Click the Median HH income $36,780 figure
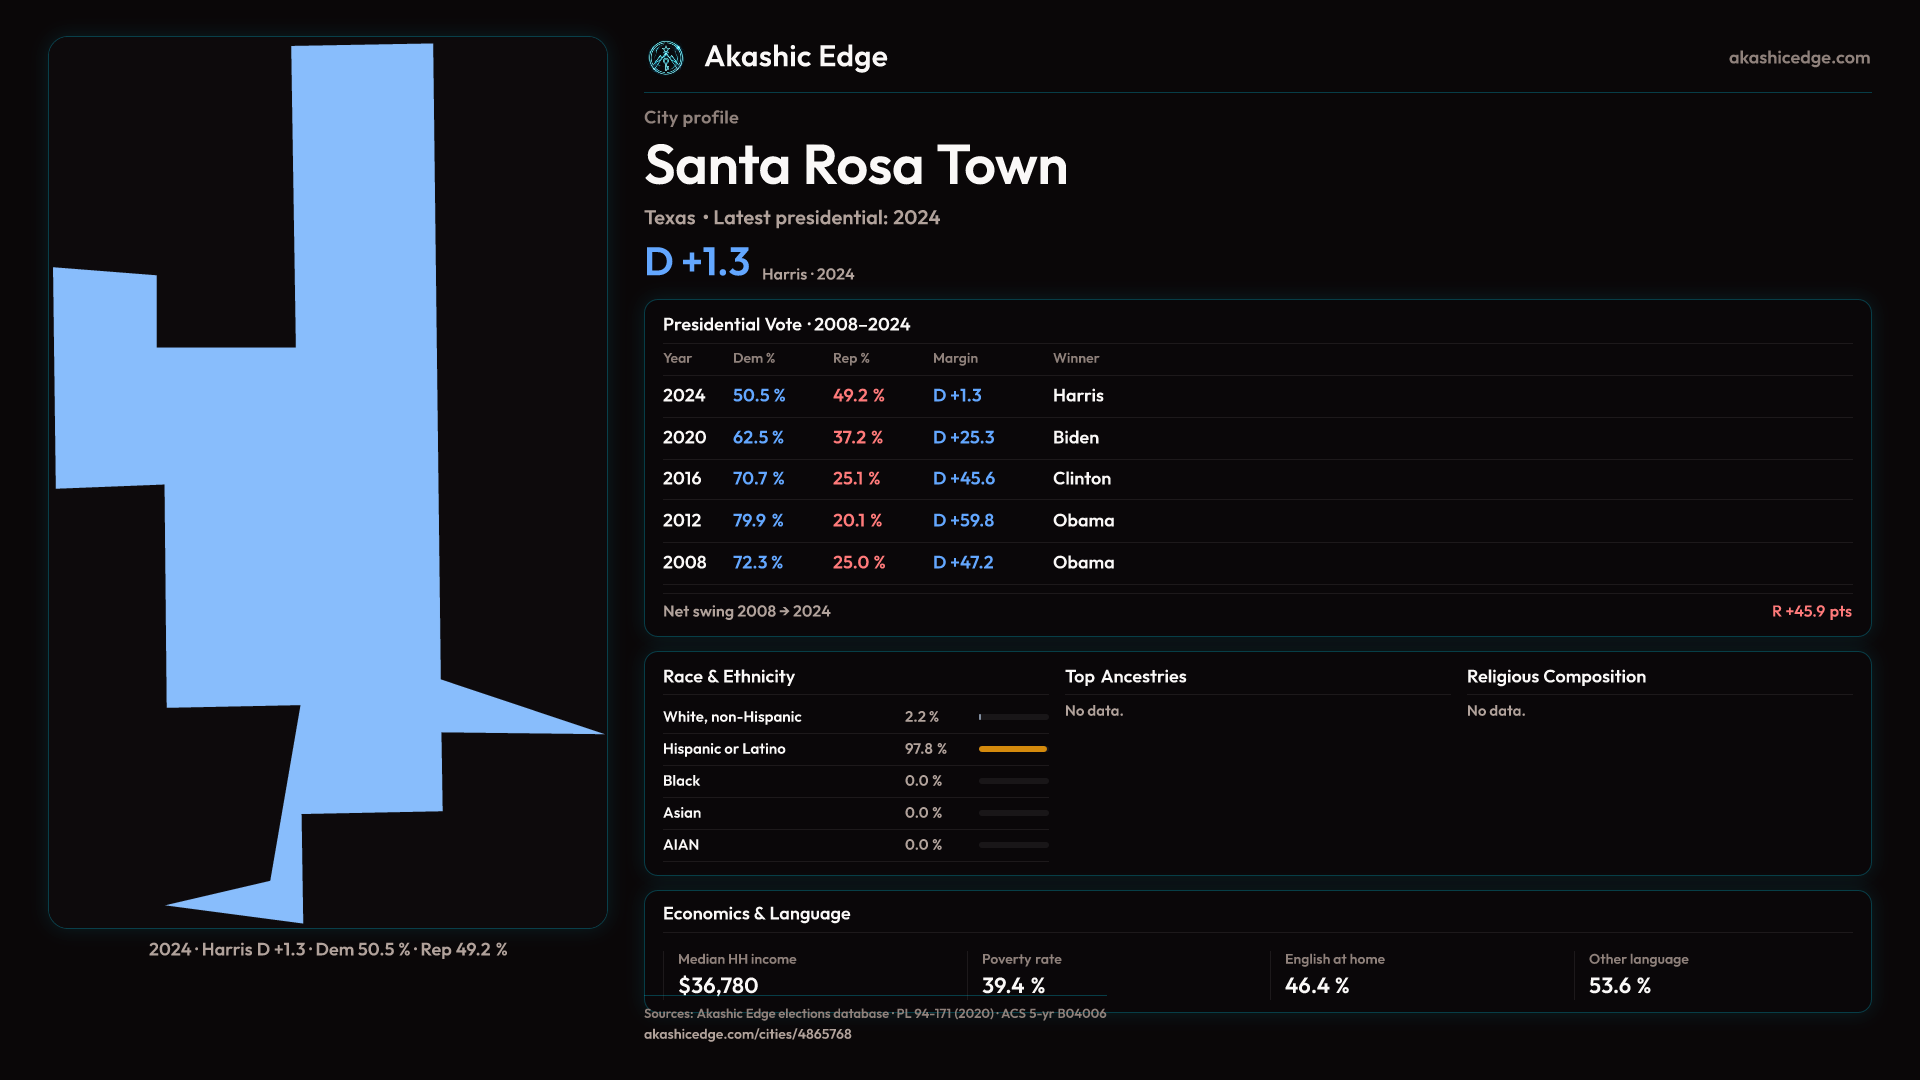The image size is (1920, 1080). coord(718,985)
